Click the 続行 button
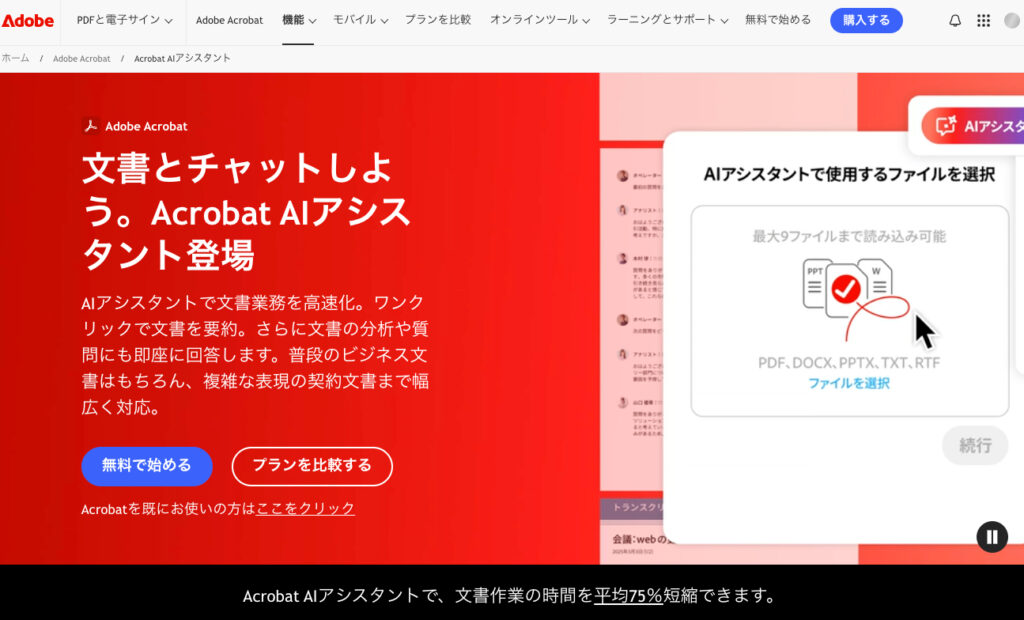The height and width of the screenshot is (620, 1024). (x=975, y=446)
